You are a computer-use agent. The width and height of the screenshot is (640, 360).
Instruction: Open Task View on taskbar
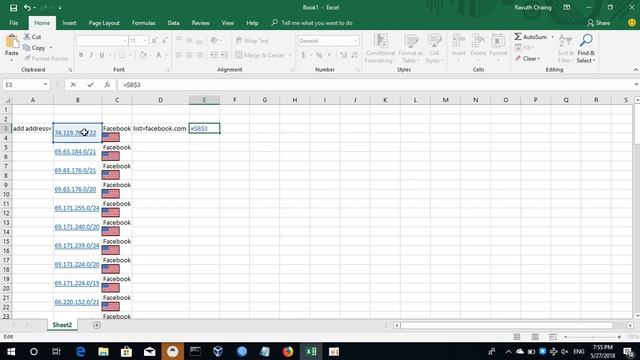pos(56,351)
